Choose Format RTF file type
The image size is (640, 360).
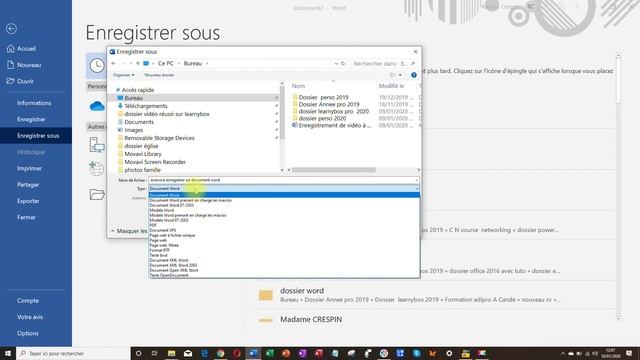click(160, 250)
